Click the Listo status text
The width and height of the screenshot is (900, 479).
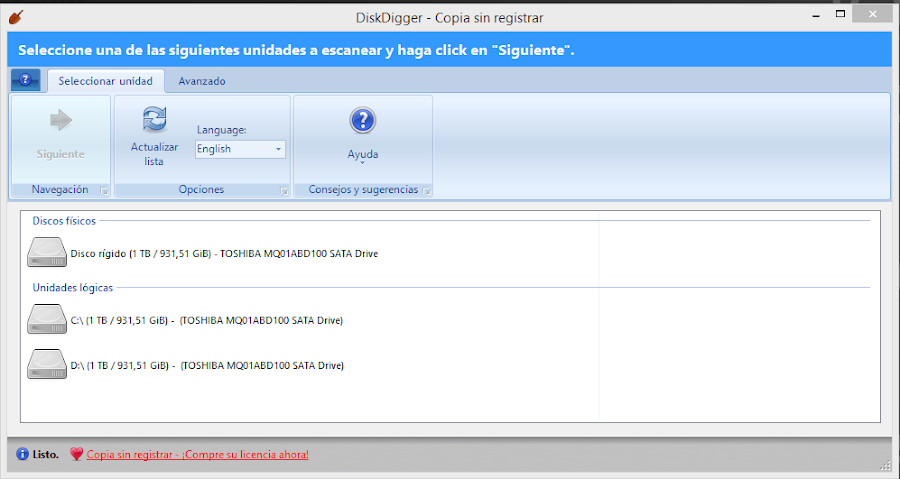(45, 454)
